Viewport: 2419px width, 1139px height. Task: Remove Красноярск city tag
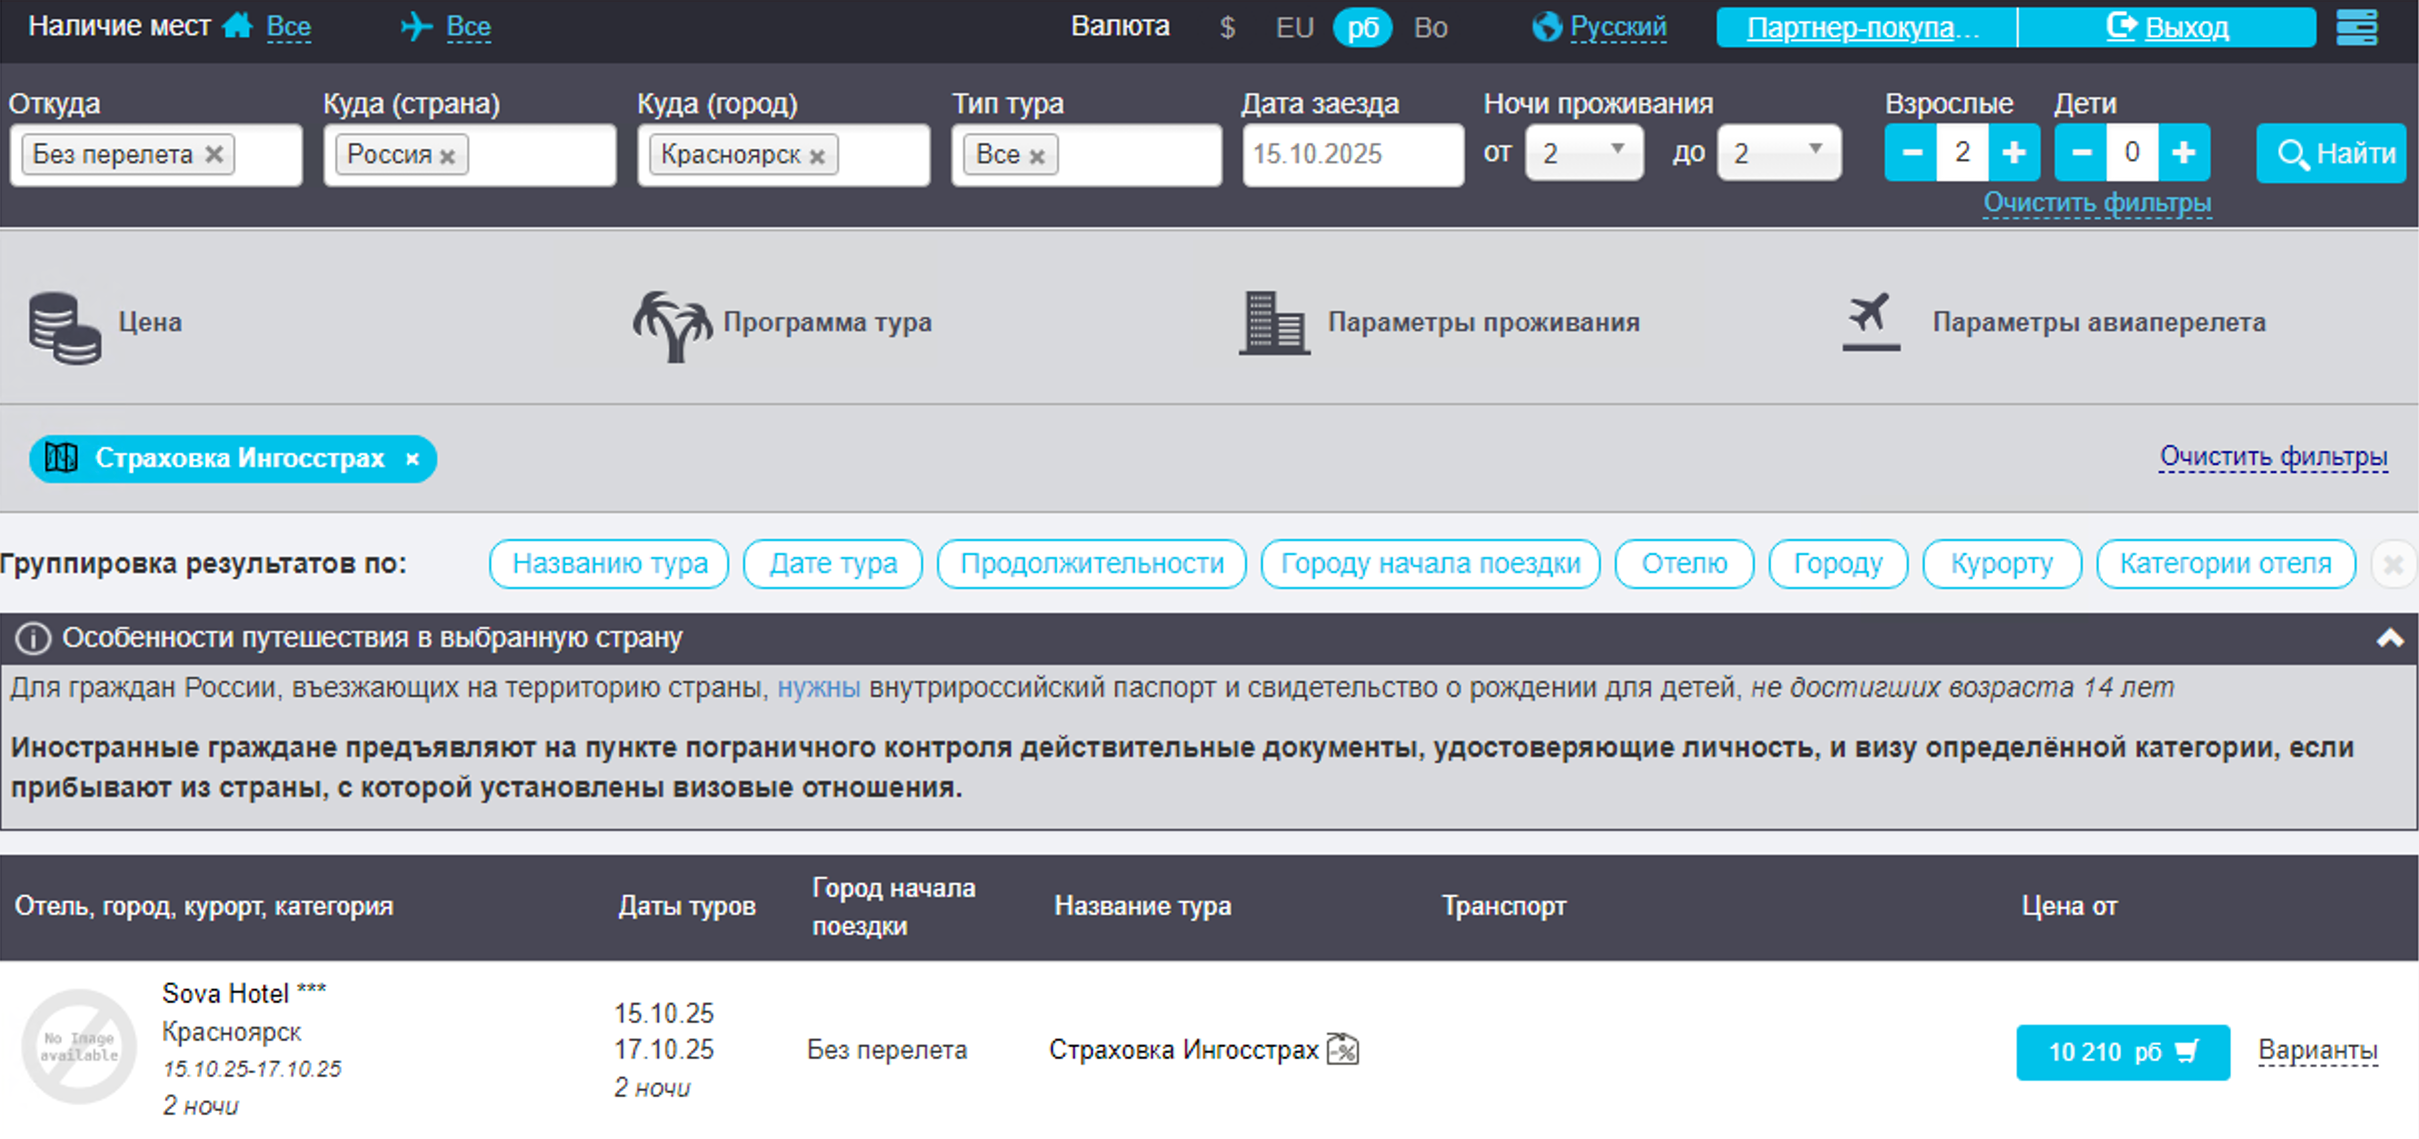click(x=817, y=157)
